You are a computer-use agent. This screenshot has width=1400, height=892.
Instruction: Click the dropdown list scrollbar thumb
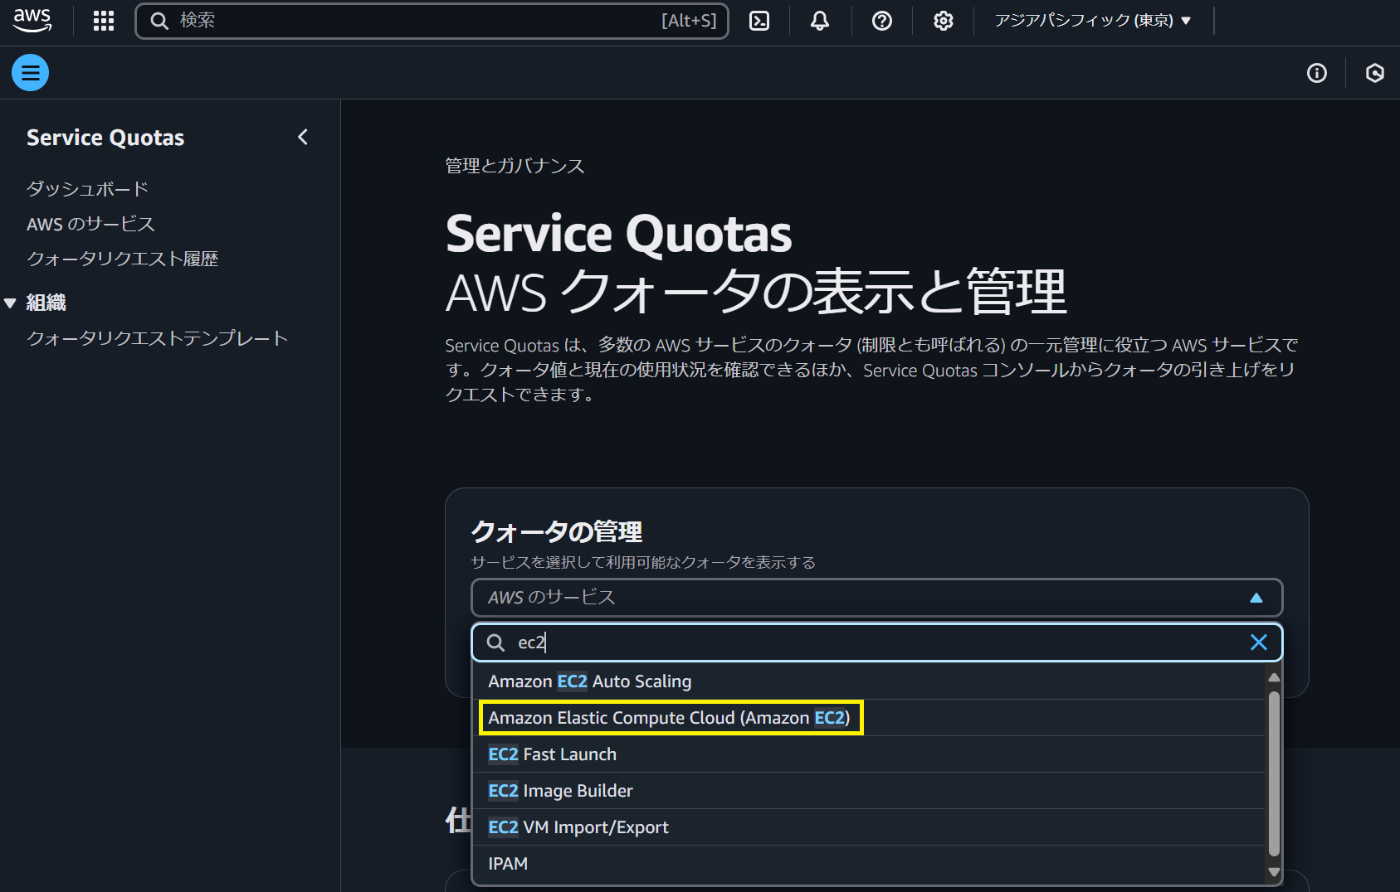[1274, 774]
